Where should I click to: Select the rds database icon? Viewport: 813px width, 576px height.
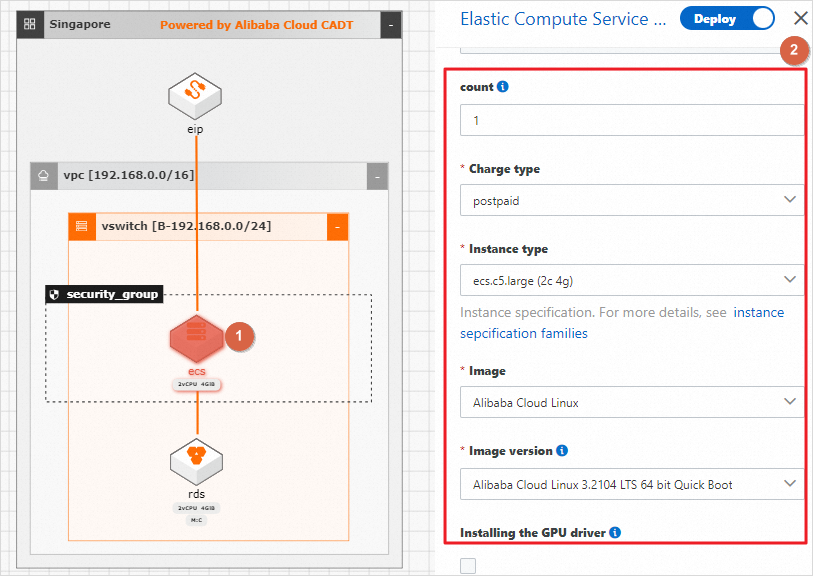click(x=196, y=461)
